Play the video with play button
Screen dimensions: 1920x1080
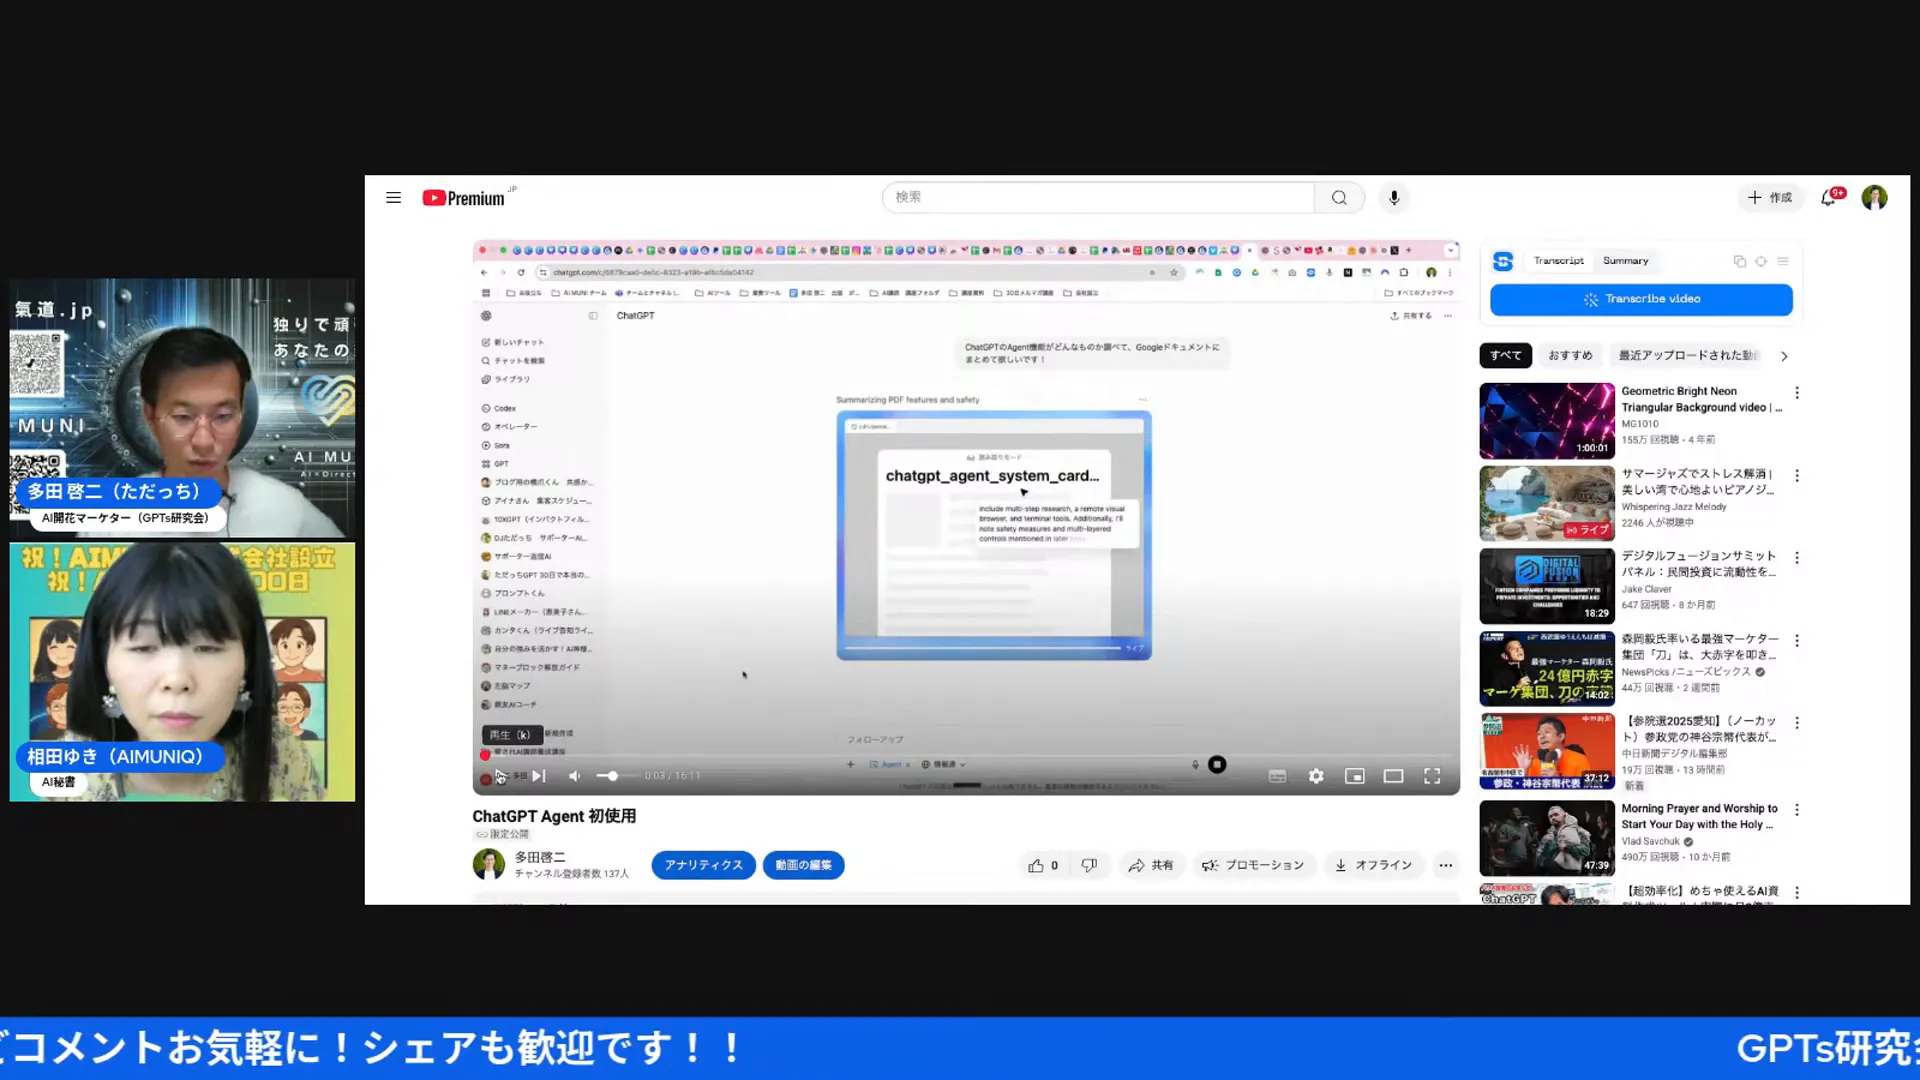coord(500,776)
